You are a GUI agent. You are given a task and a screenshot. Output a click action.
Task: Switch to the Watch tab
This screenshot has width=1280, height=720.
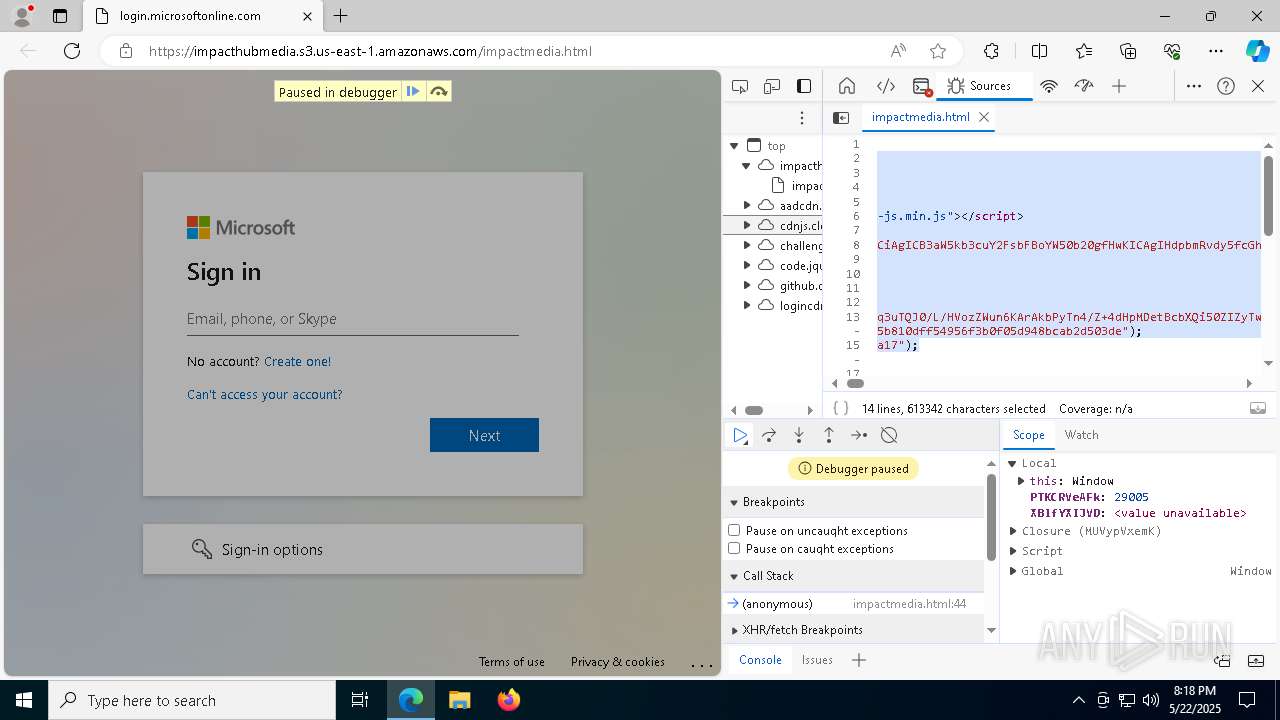pos(1081,435)
